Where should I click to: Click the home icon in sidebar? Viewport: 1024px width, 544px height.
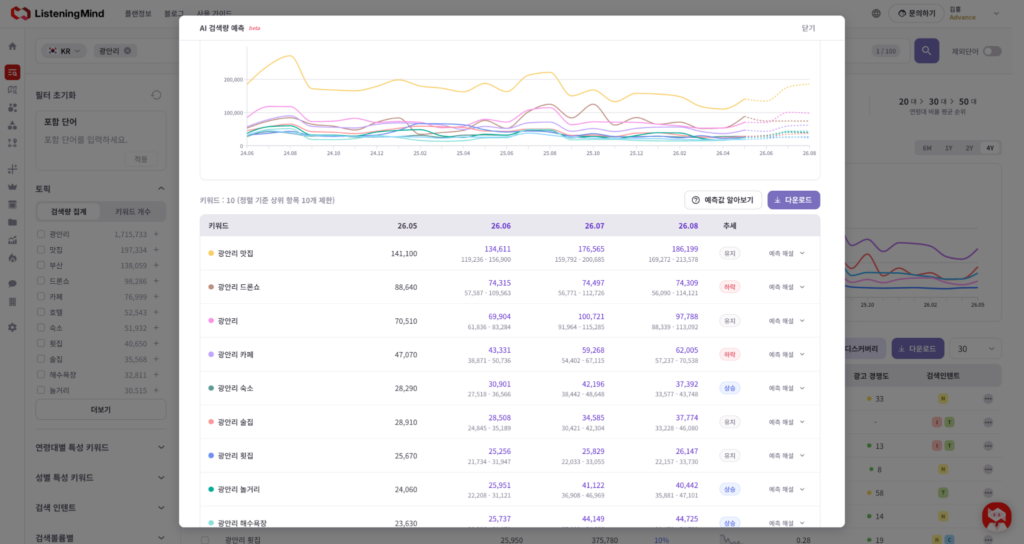(12, 46)
